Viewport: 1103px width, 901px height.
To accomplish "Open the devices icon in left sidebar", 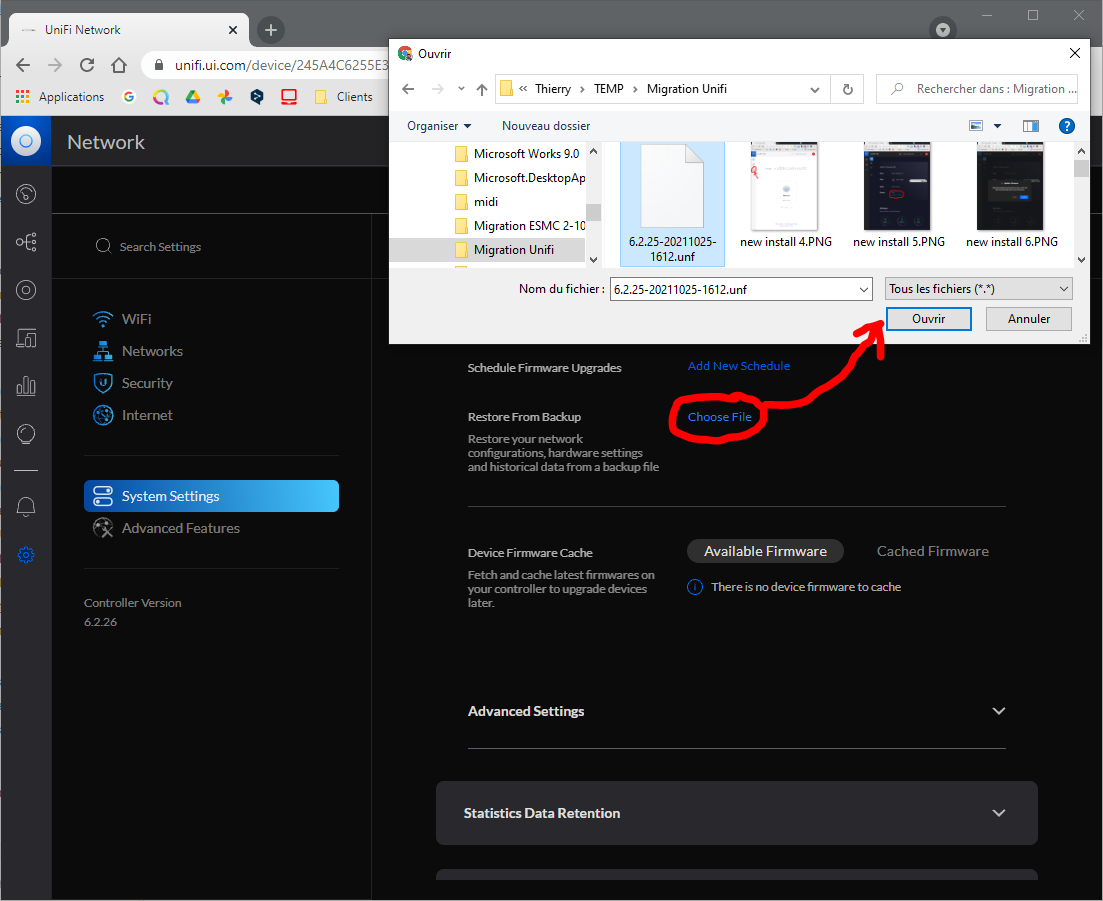I will (27, 338).
